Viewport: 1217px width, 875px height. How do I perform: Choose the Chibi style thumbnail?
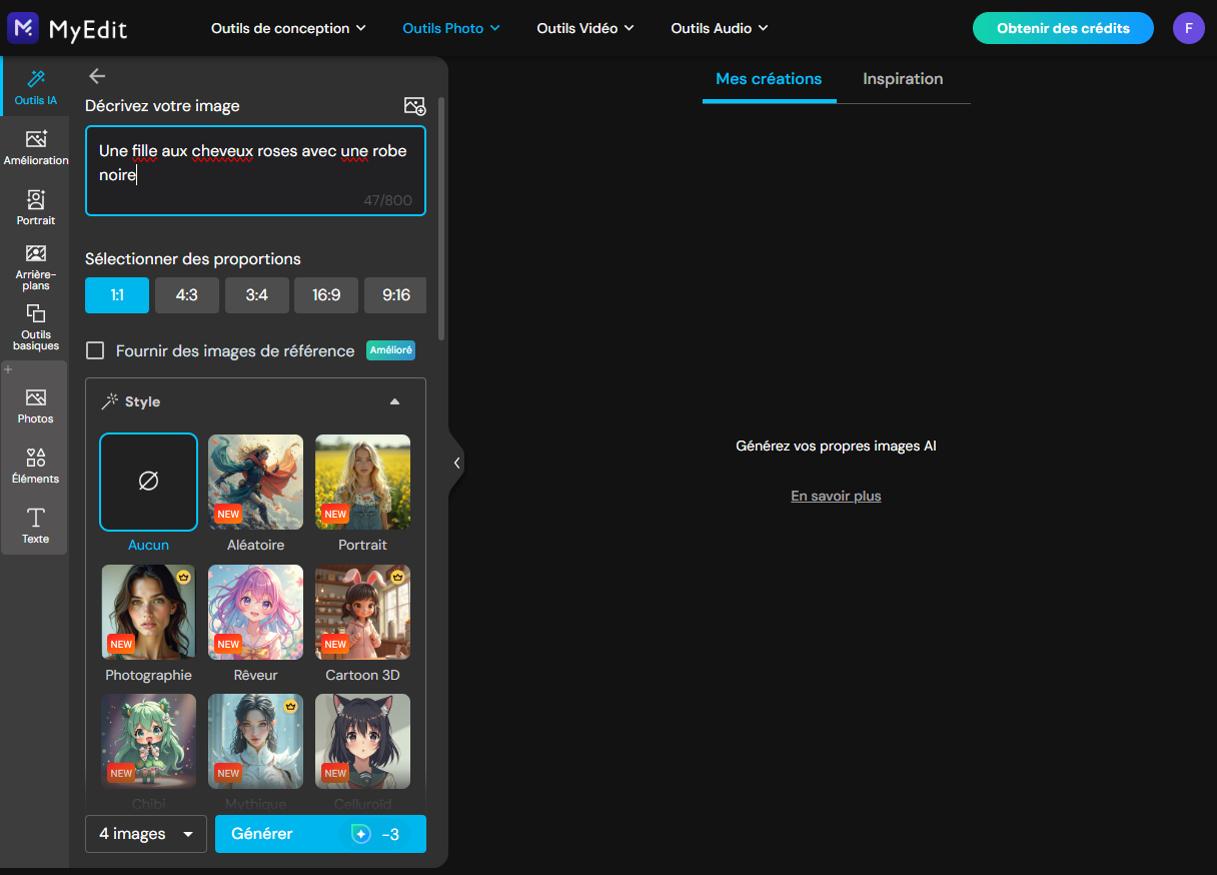pyautogui.click(x=148, y=741)
